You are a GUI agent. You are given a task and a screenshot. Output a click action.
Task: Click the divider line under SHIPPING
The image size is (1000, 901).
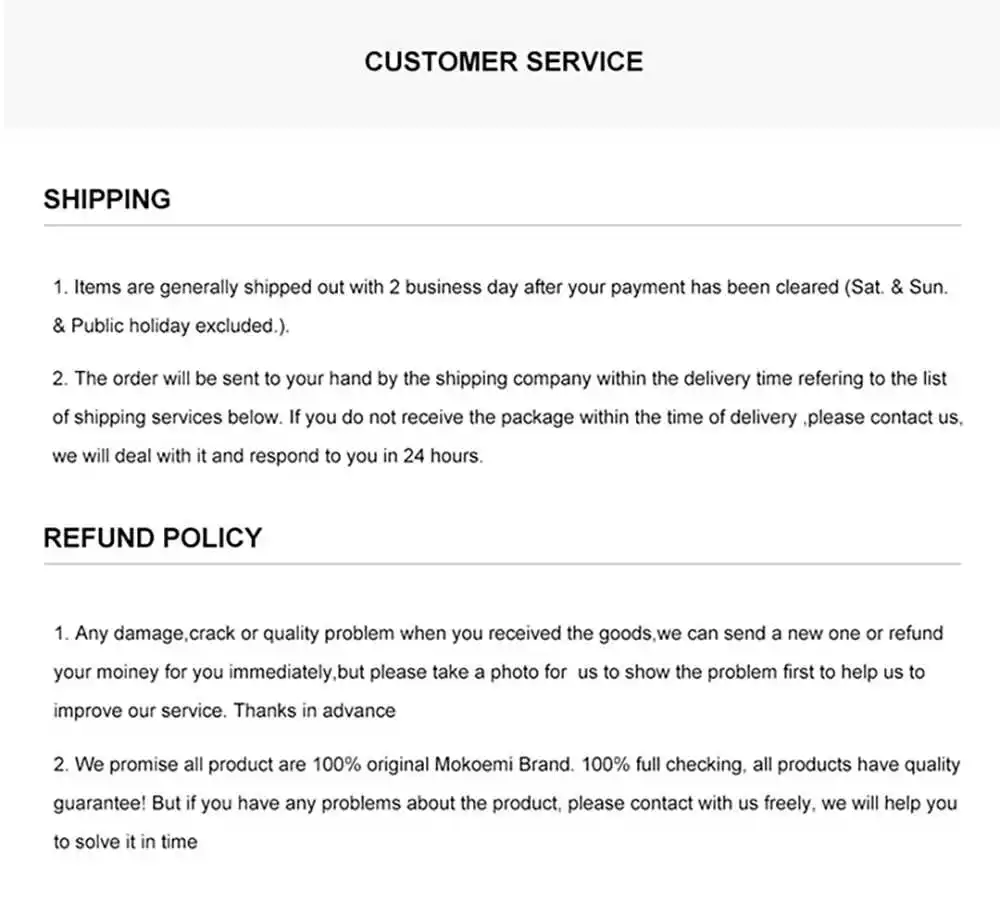coord(503,225)
